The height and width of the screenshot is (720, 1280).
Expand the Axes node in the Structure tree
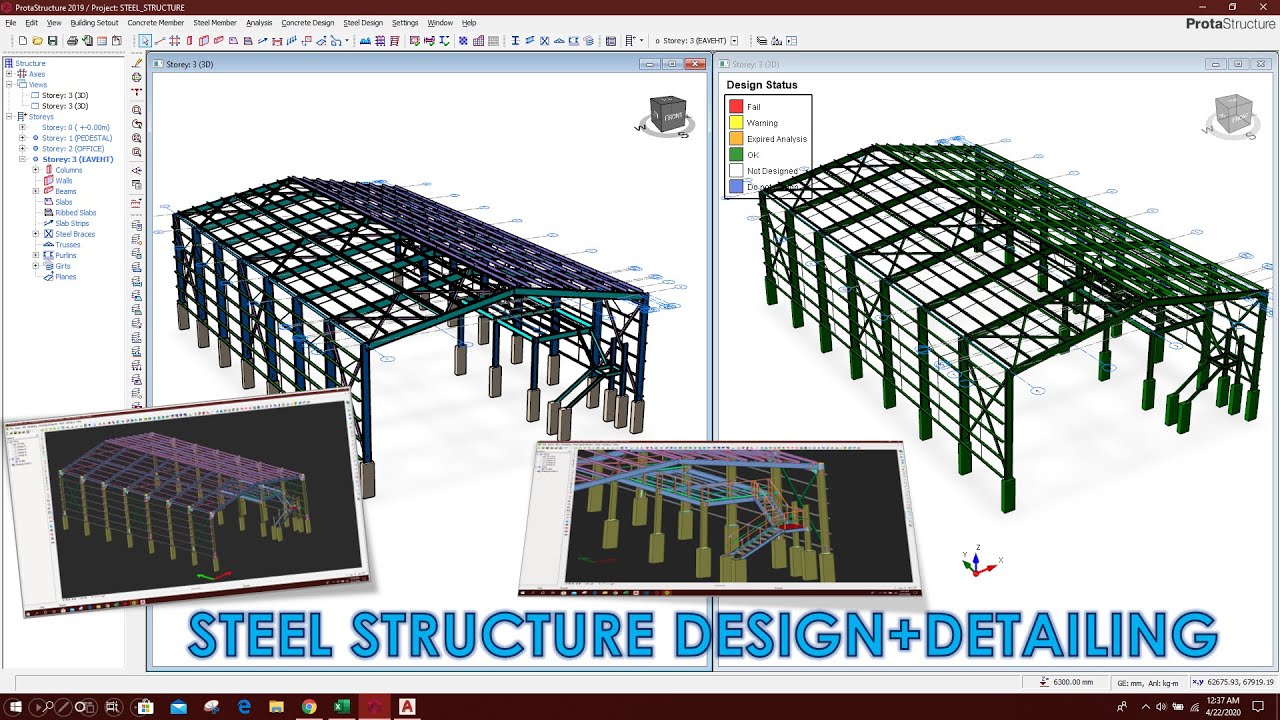click(x=9, y=74)
